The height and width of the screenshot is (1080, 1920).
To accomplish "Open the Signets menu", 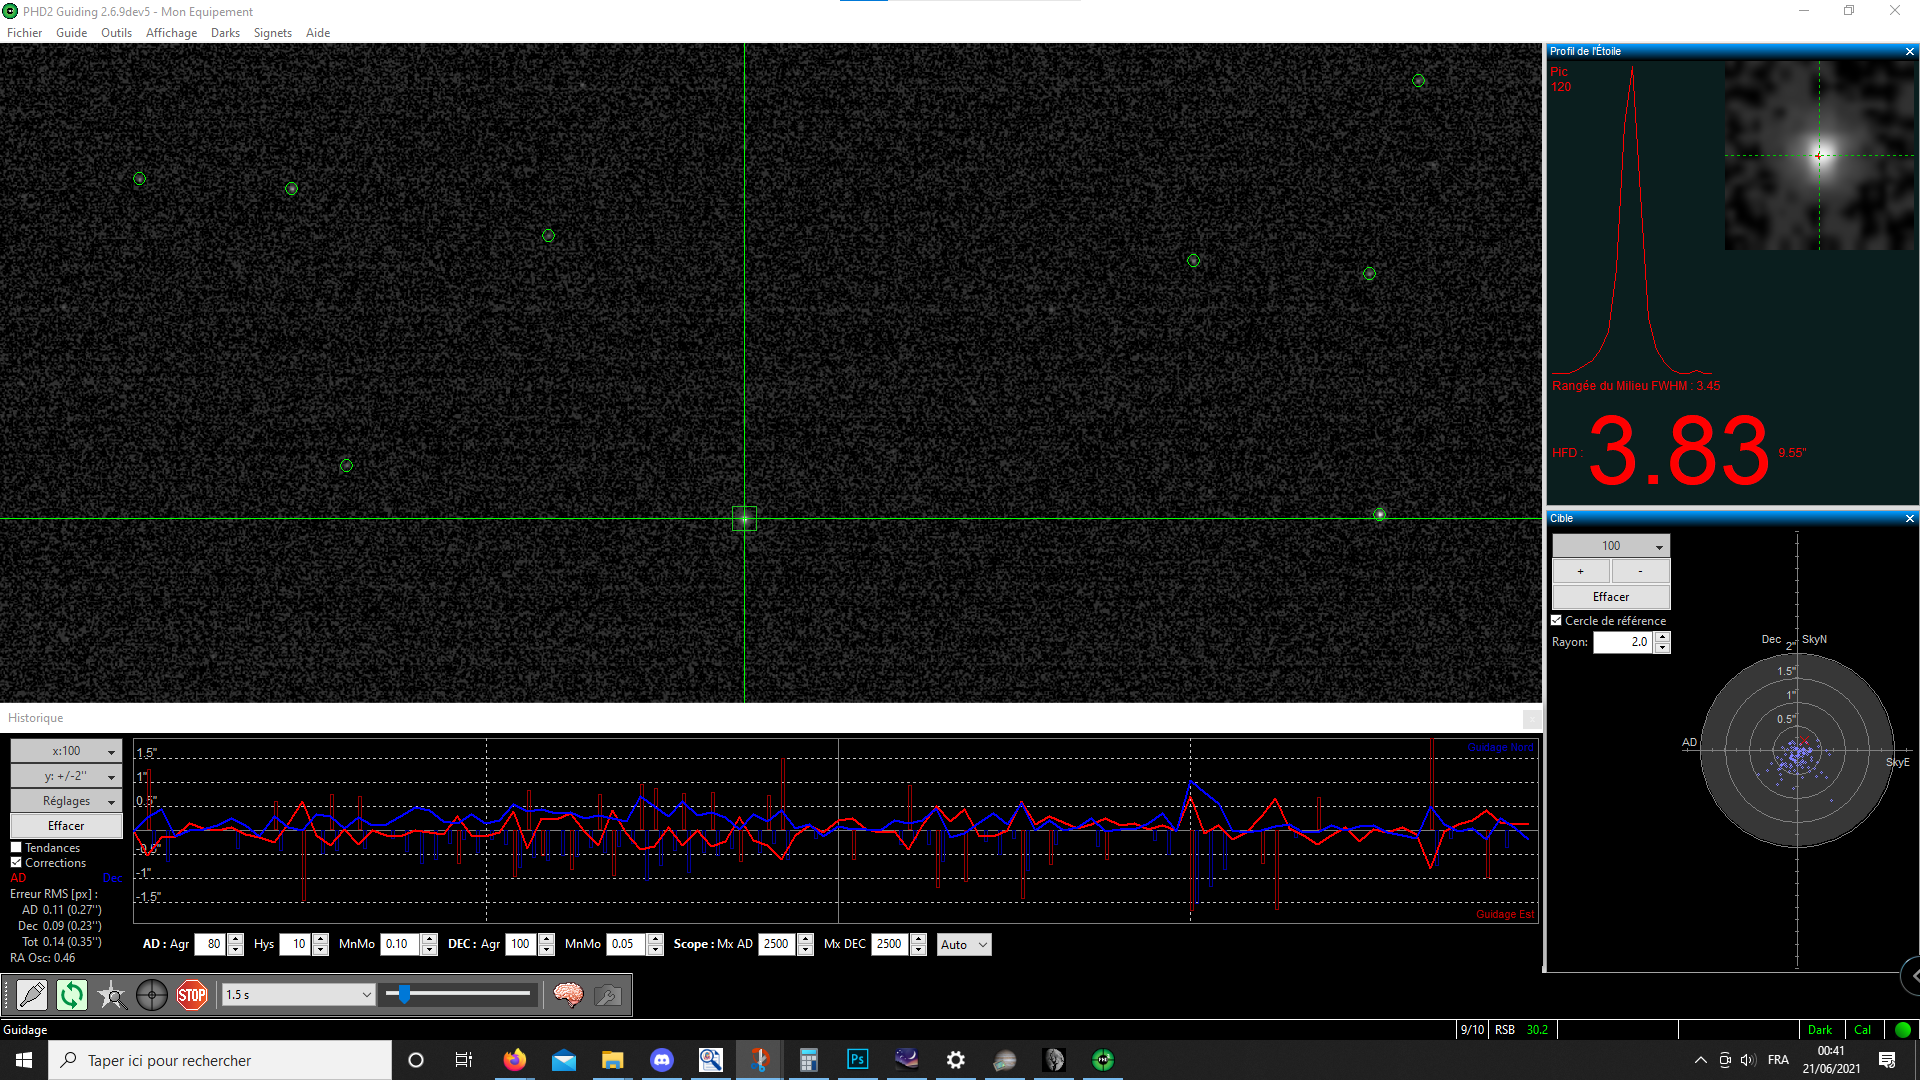I will [x=273, y=33].
